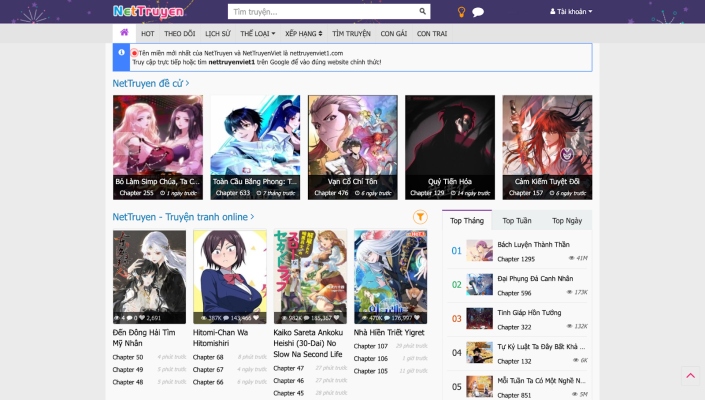Click the blue info icon in notice
Image resolution: width=705 pixels, height=400 pixels.
[x=122, y=52]
